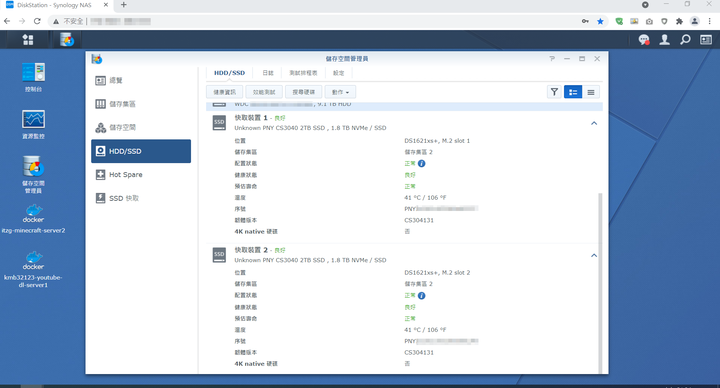Viewport: 720px width, 388px height.
Task: Select 總覽 in sidebar
Action: click(141, 80)
